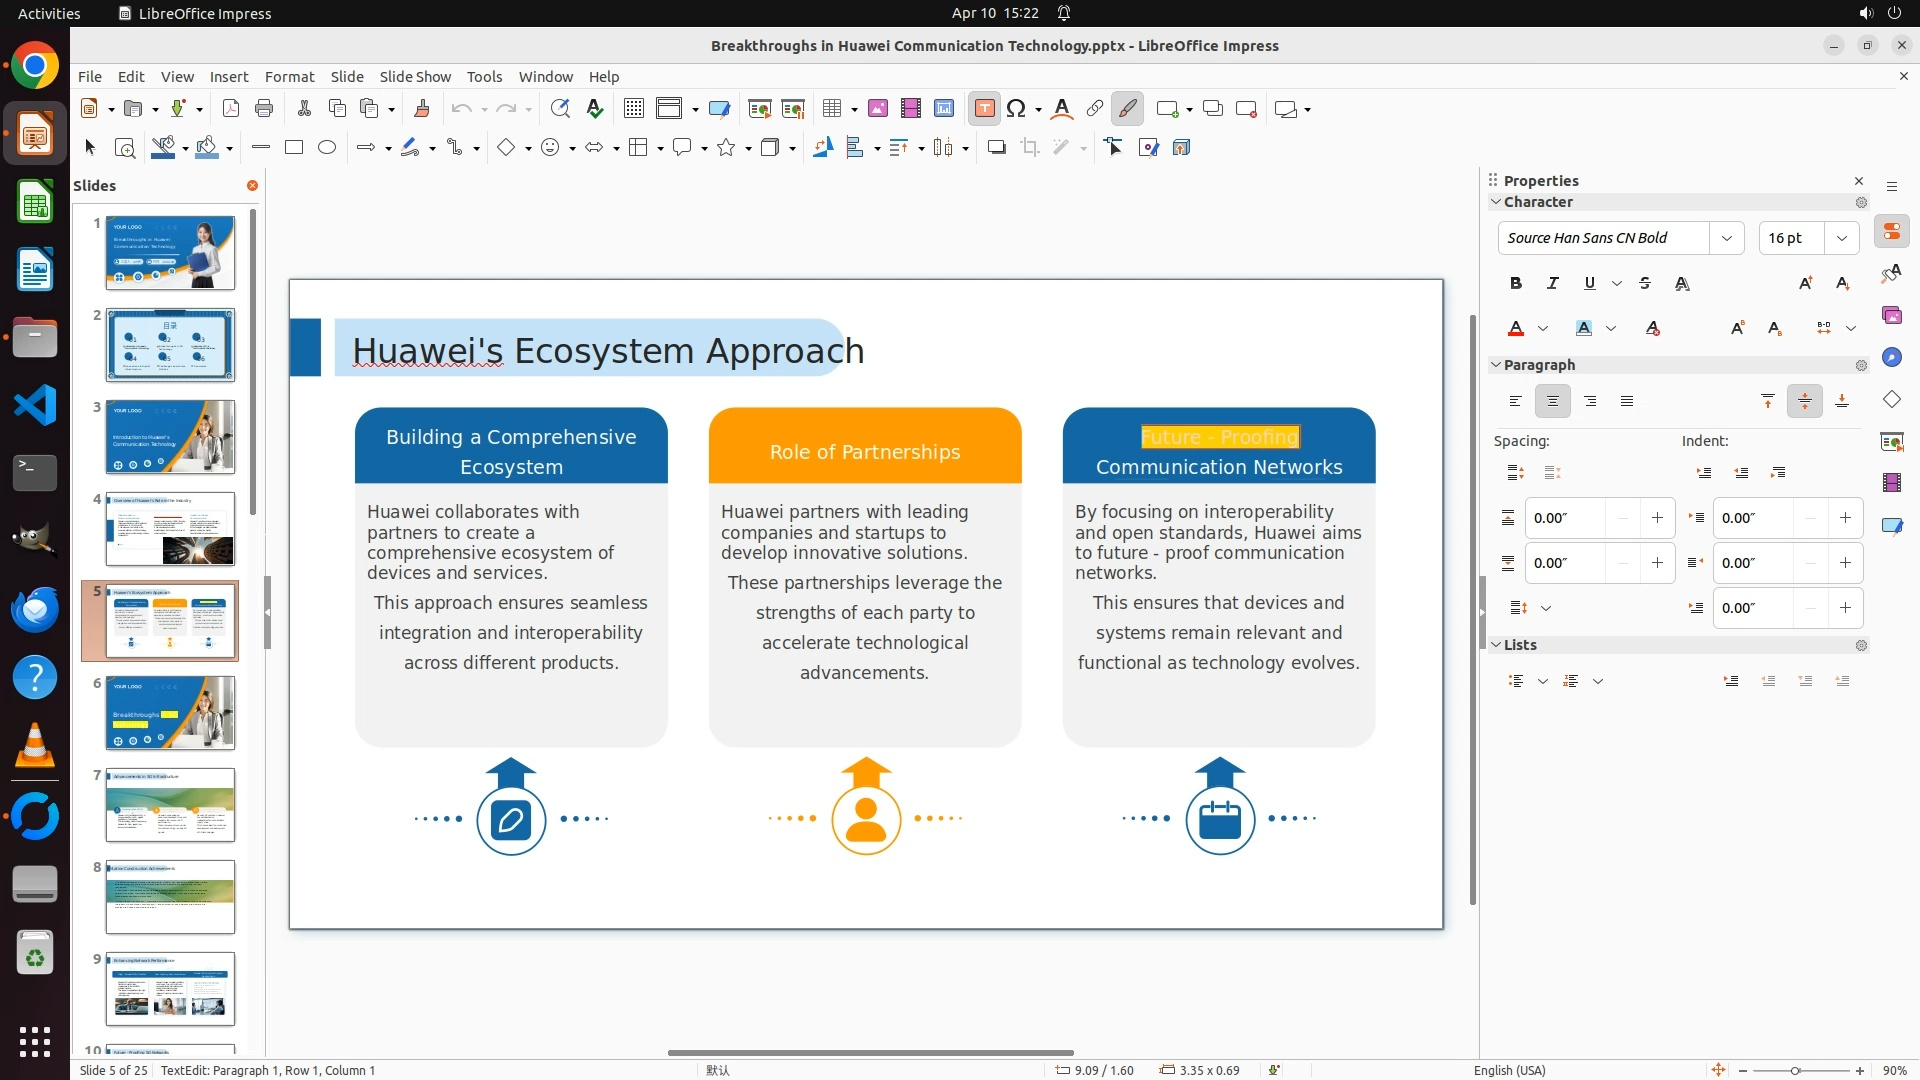1920x1080 pixels.
Task: Insert a special character (Omega icon)
Action: (x=1016, y=109)
